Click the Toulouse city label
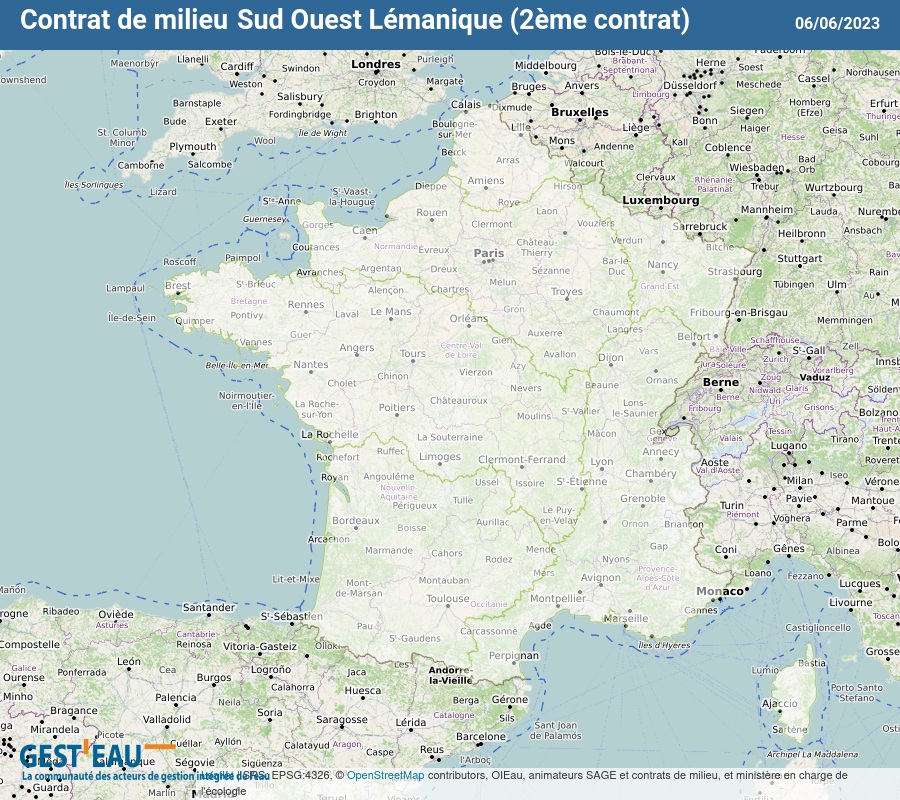 pos(447,599)
